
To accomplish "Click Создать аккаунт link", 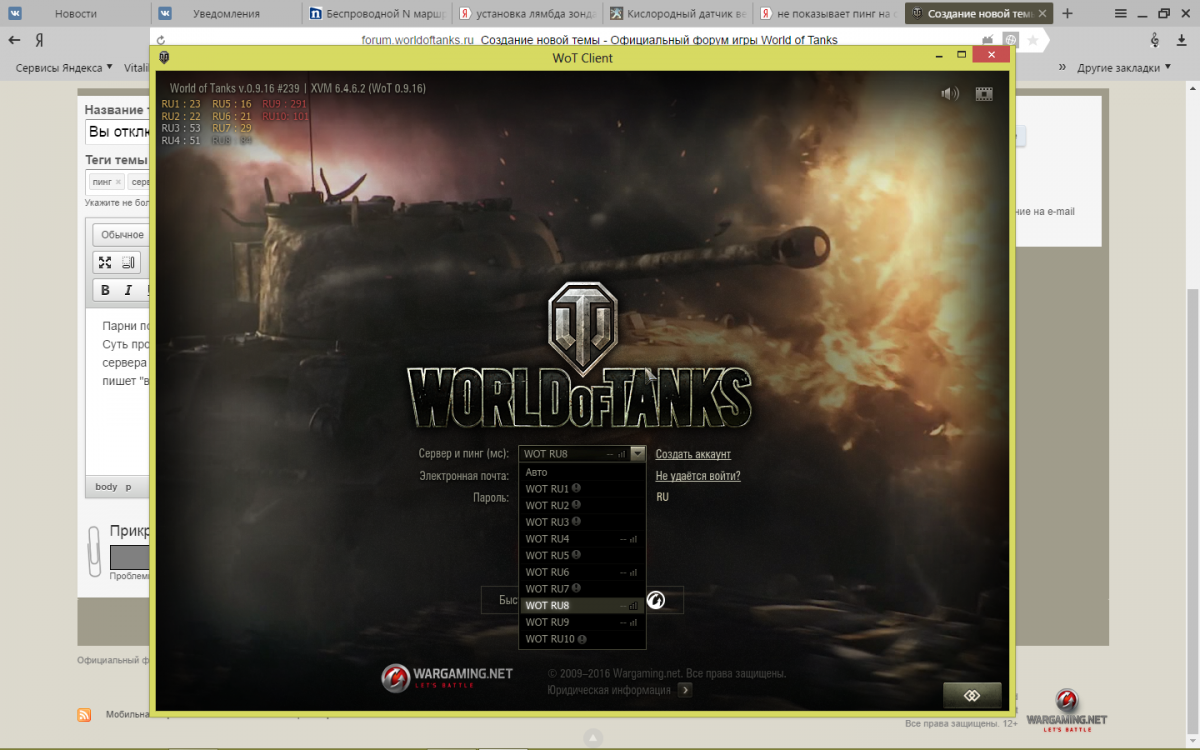I will [x=693, y=454].
